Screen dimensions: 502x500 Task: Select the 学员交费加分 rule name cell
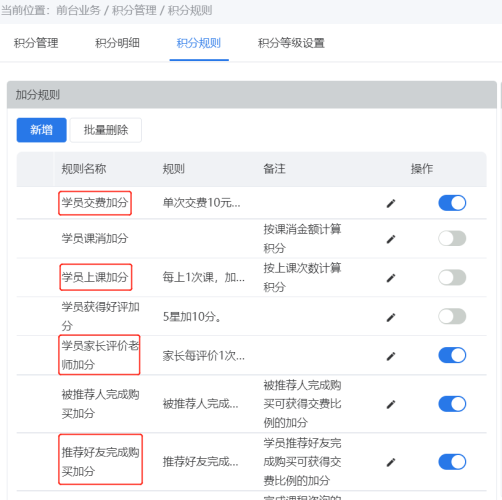(x=95, y=203)
